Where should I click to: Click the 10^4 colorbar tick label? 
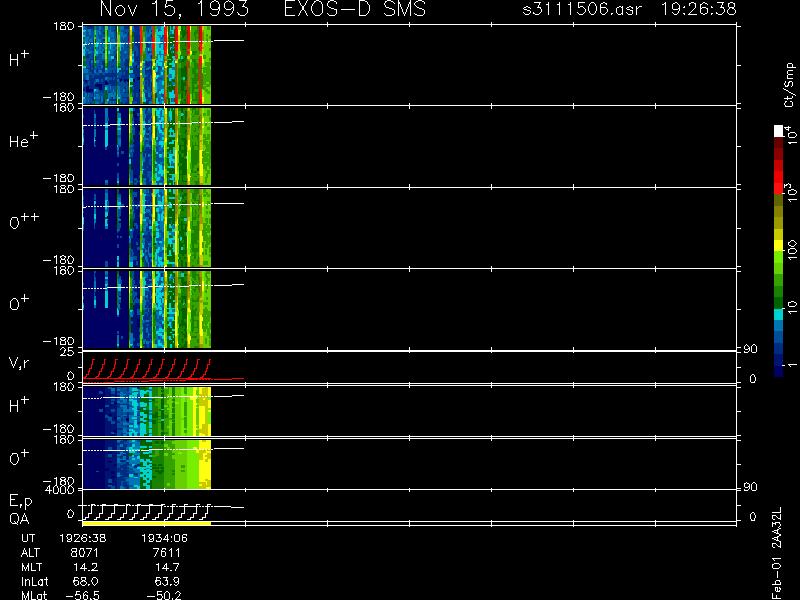(x=791, y=133)
